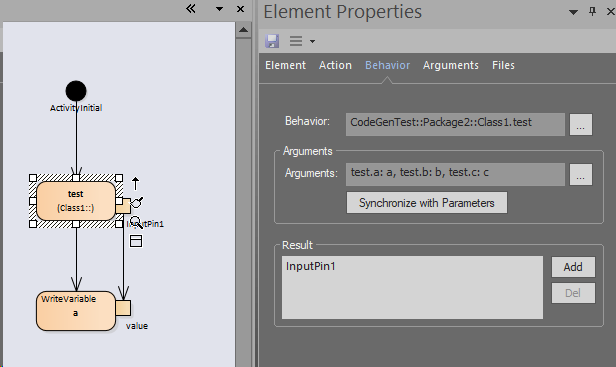Viewport: 616px width, 367px height.
Task: Collapse diagram panel with double chevron icon
Action: click(x=191, y=9)
